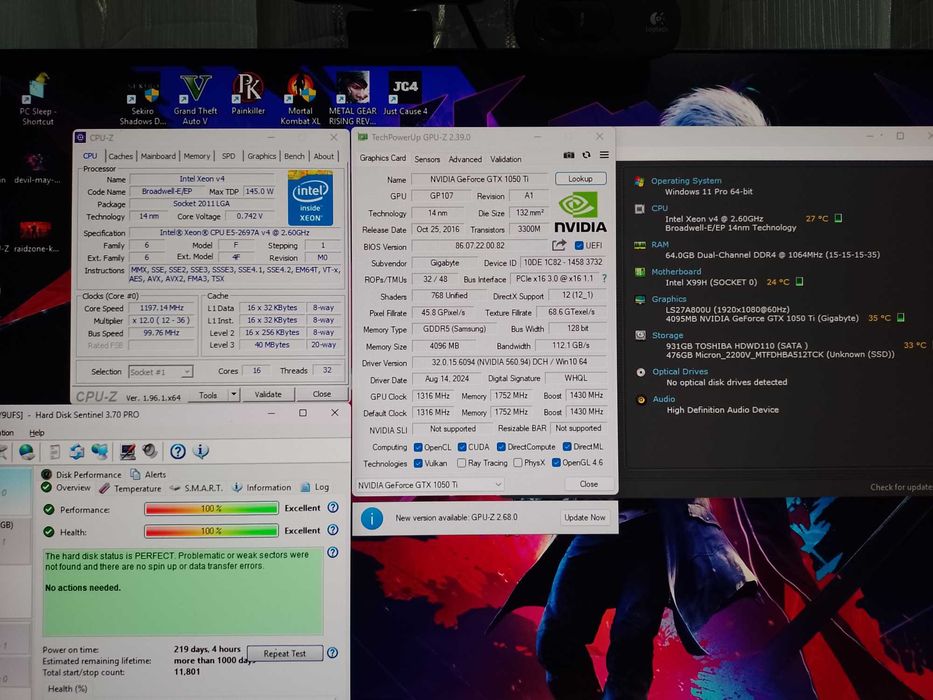Image resolution: width=933 pixels, height=700 pixels.
Task: Open the Grand Theft Auto V desktop shortcut
Action: pyautogui.click(x=195, y=99)
